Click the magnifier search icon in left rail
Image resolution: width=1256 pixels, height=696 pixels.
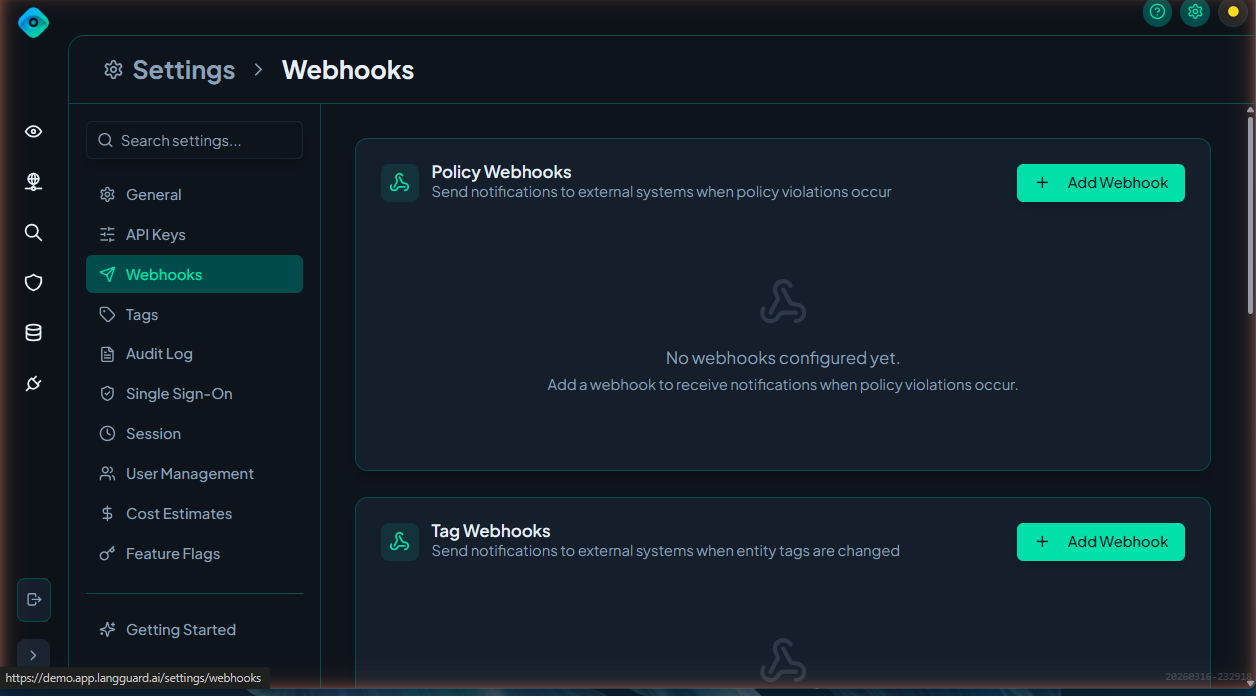coord(33,233)
